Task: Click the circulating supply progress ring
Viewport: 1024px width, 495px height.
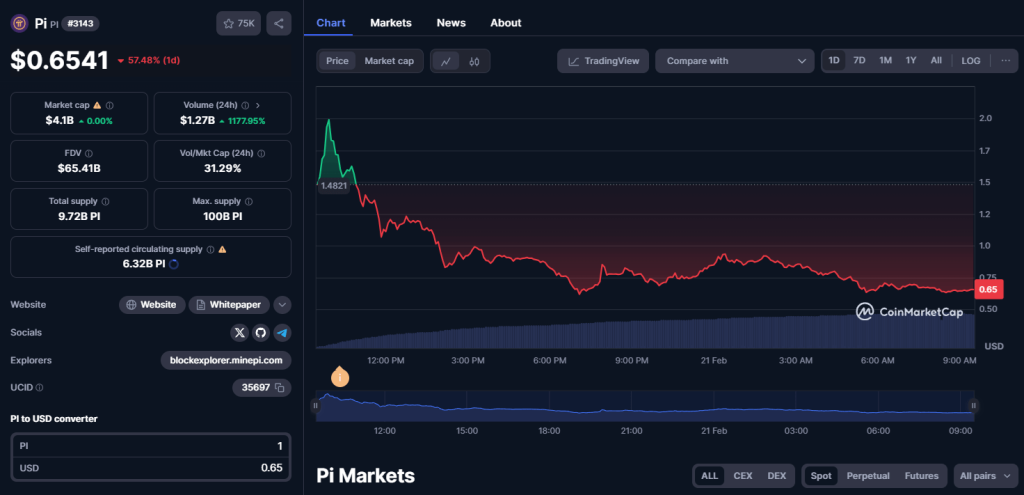Action: (174, 264)
